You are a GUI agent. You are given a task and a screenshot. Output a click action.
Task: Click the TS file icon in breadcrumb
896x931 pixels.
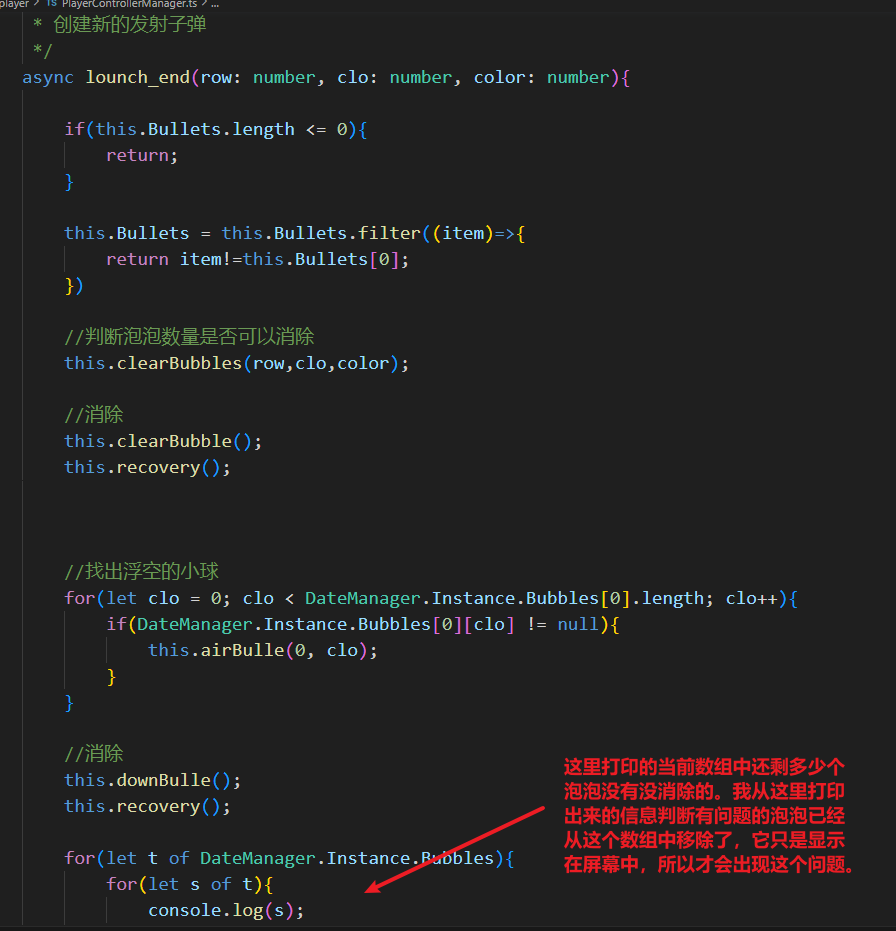coord(52,3)
